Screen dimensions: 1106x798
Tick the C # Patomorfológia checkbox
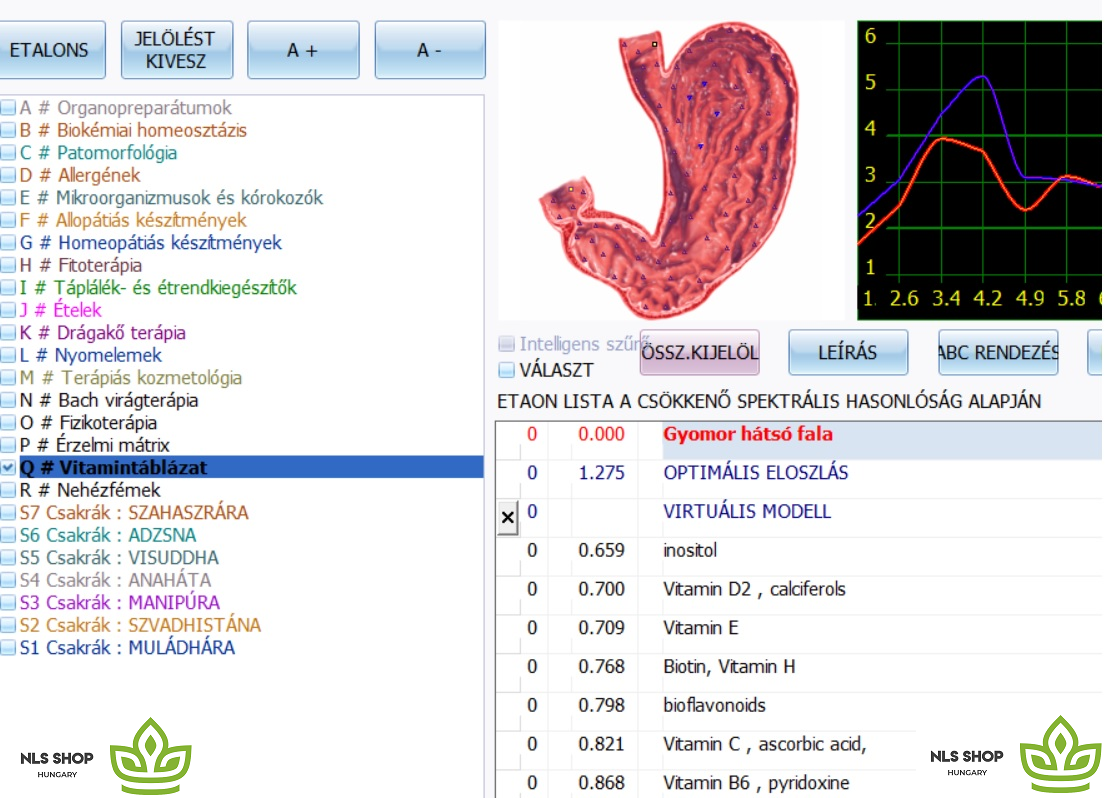[8, 153]
